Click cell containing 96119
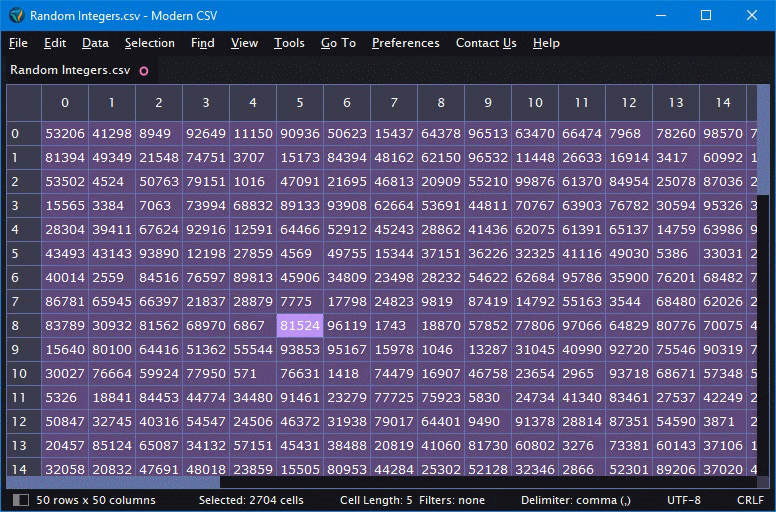Image resolution: width=776 pixels, height=512 pixels. (347, 326)
